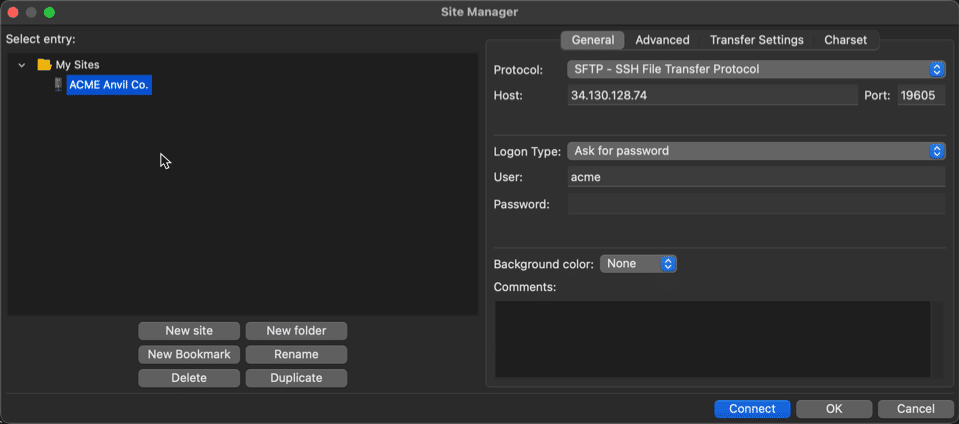Click the Rename button
Screen dimensions: 959x424
click(296, 354)
